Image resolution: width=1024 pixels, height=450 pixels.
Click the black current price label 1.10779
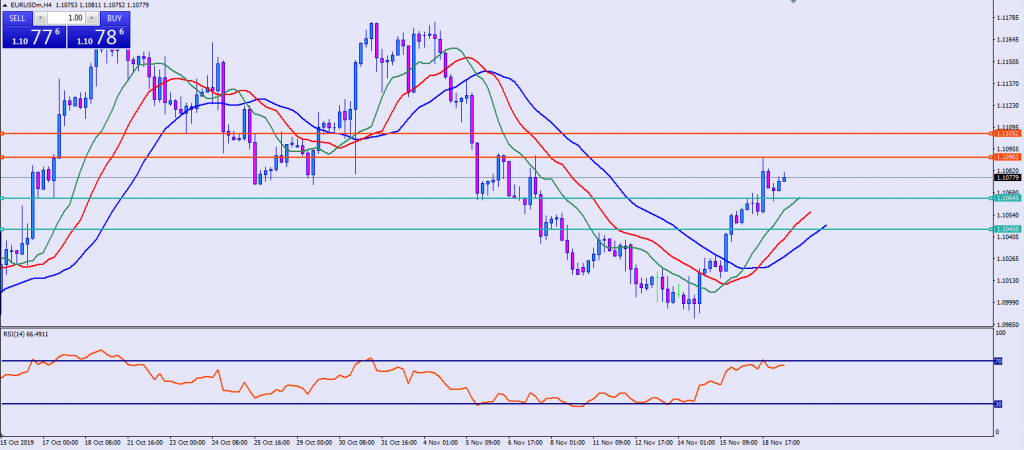click(x=1006, y=178)
